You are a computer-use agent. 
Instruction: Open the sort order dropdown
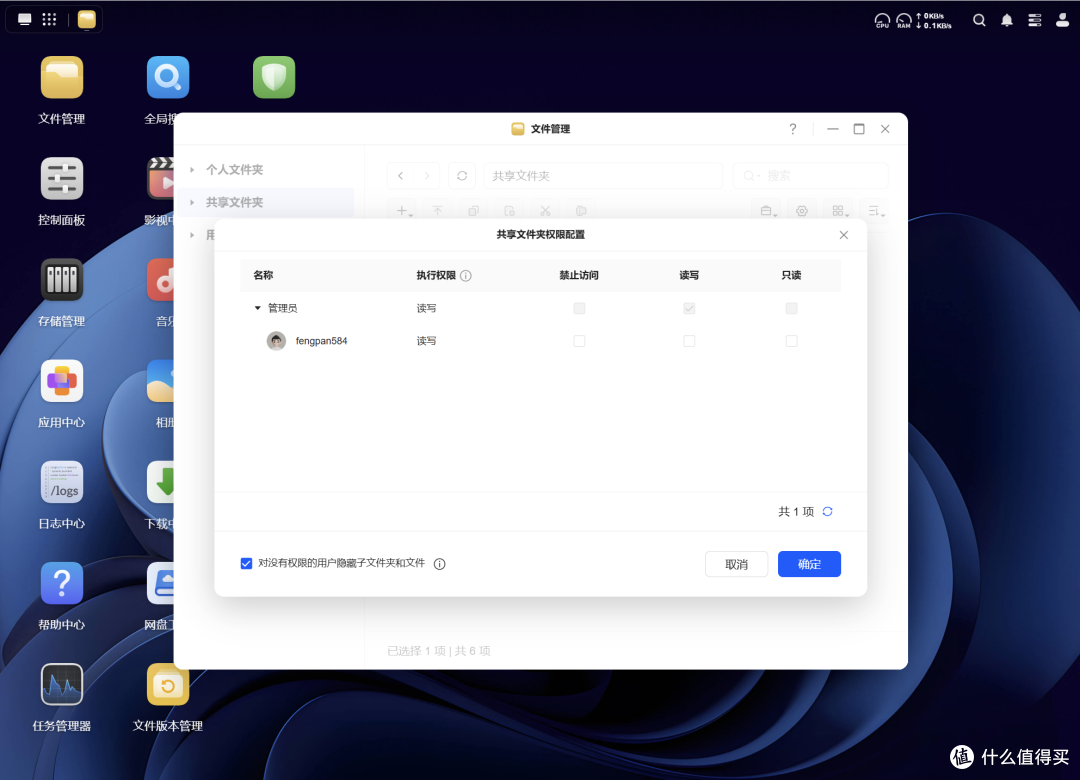tap(875, 211)
